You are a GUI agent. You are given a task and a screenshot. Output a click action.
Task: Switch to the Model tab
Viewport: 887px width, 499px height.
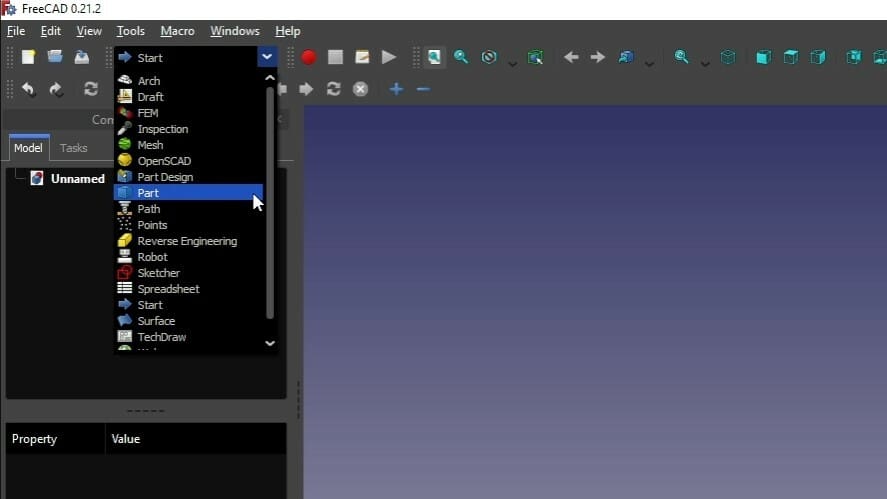pyautogui.click(x=28, y=148)
